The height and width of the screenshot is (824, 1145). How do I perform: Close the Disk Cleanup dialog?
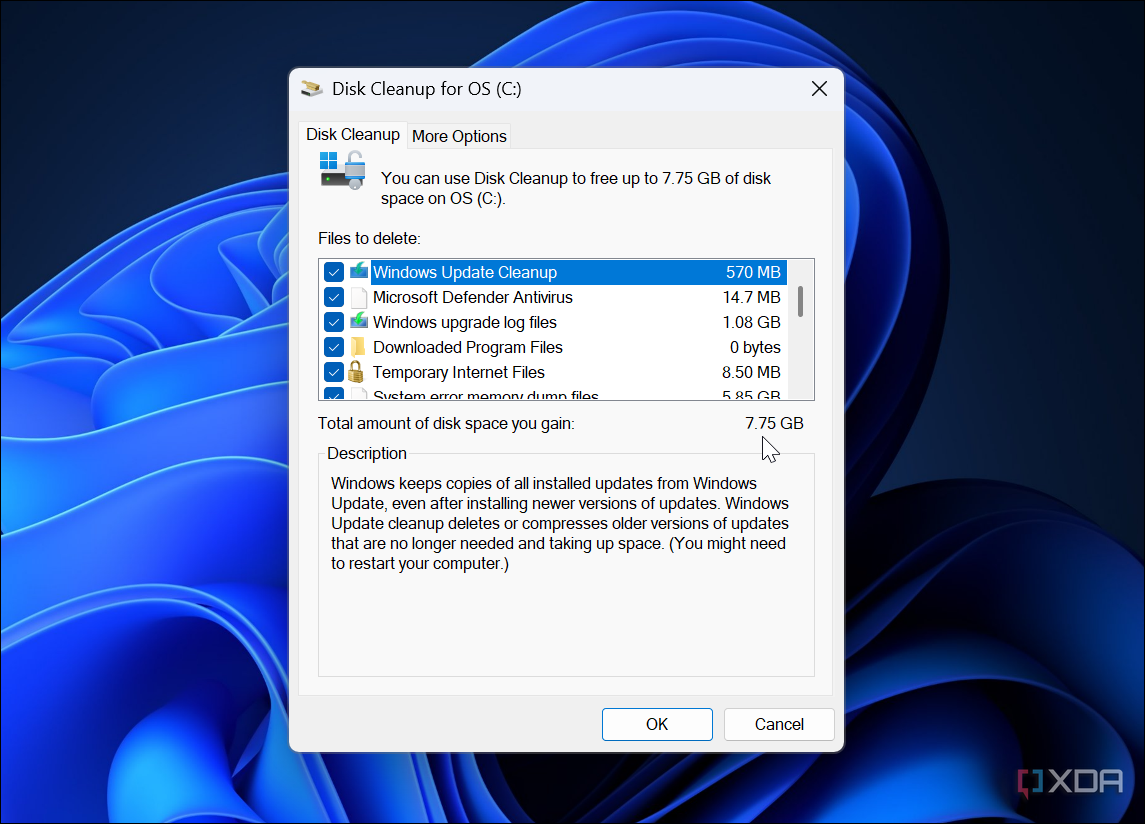coord(819,88)
